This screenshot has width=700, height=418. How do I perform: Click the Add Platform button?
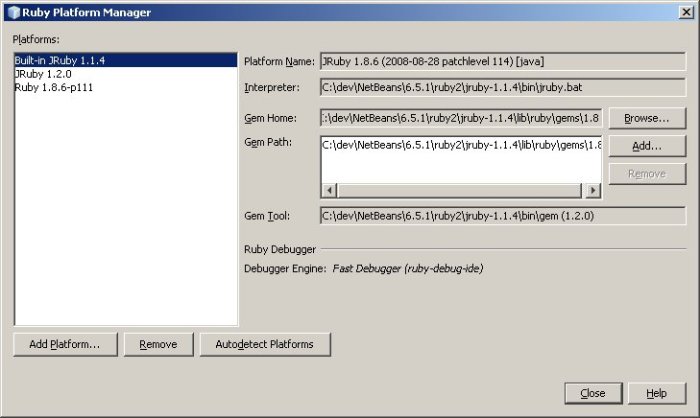coord(65,344)
